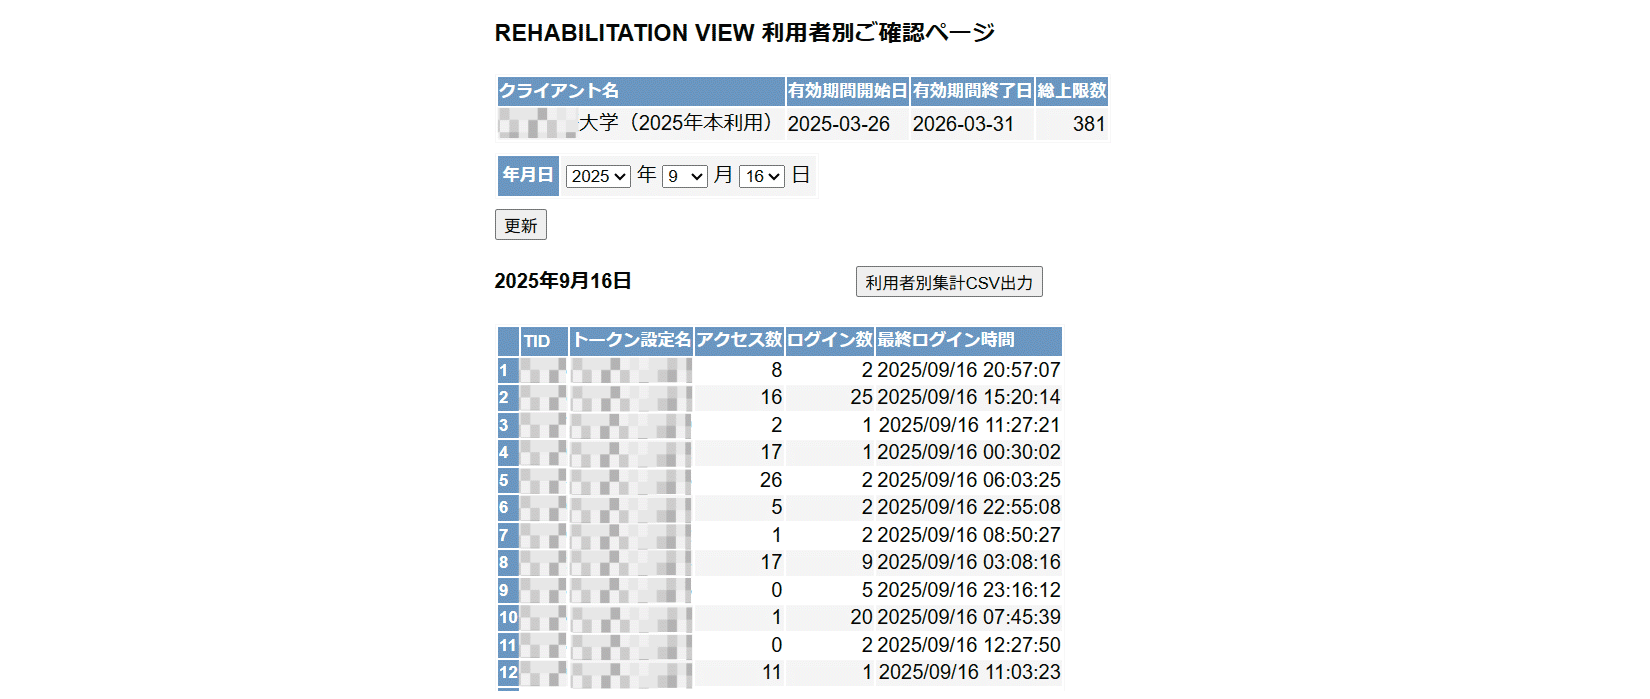Click the 総上限数 value 381
Screen dimensions: 1650x699
1088,124
